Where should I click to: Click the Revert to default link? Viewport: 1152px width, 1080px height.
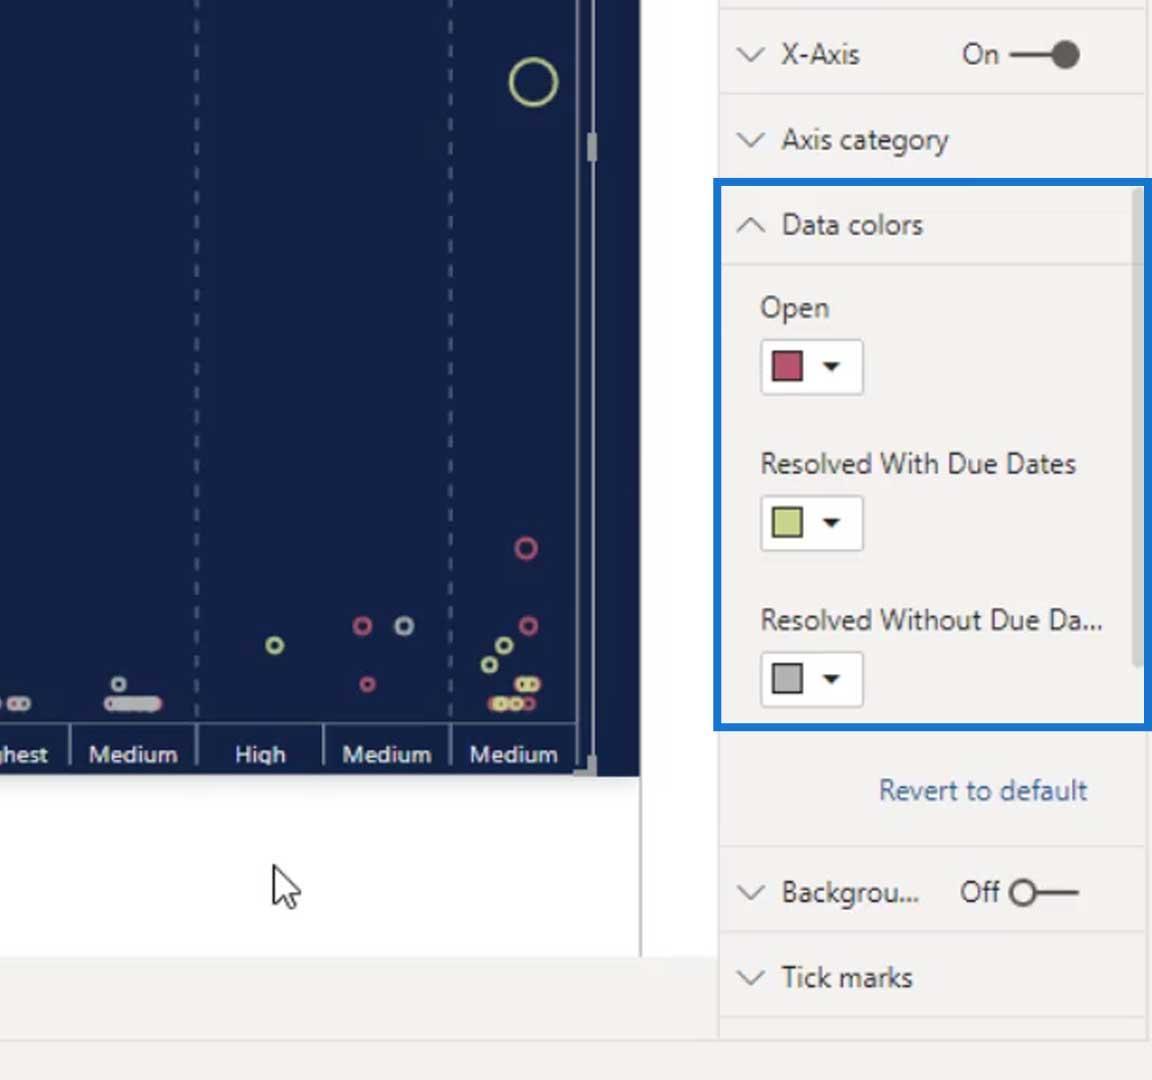tap(983, 791)
